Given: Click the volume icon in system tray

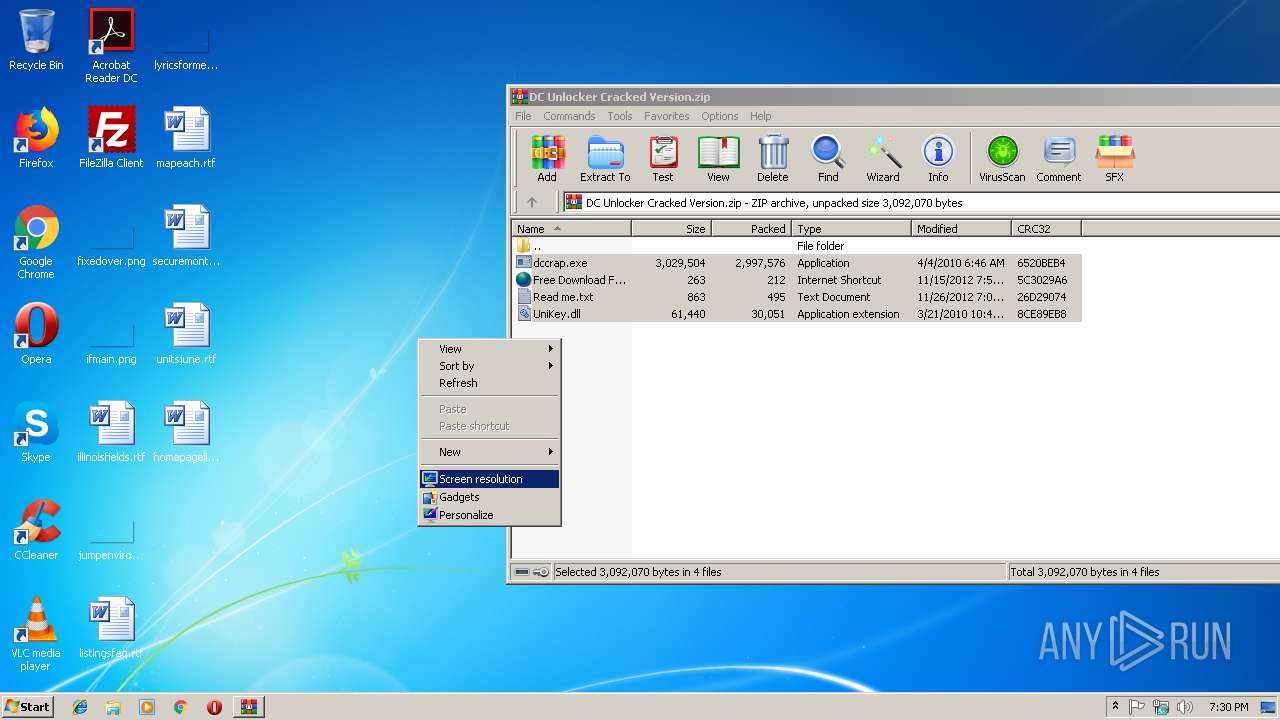Looking at the screenshot, I should (1185, 707).
